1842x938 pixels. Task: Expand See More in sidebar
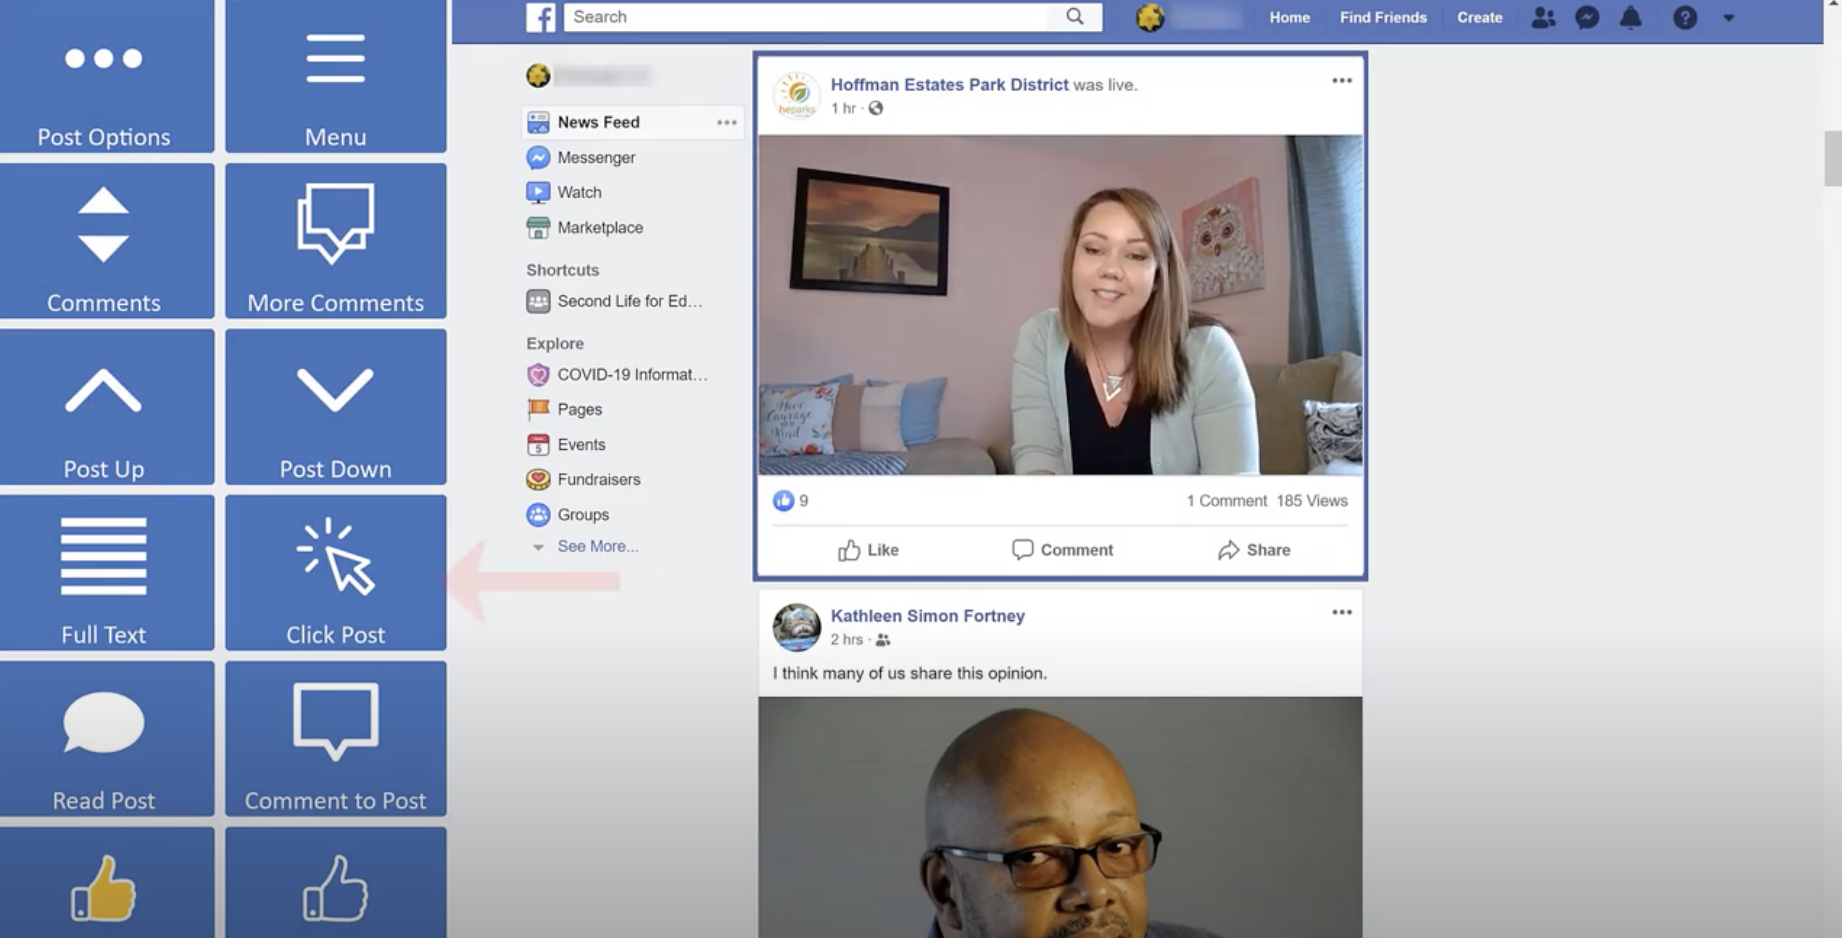point(597,546)
